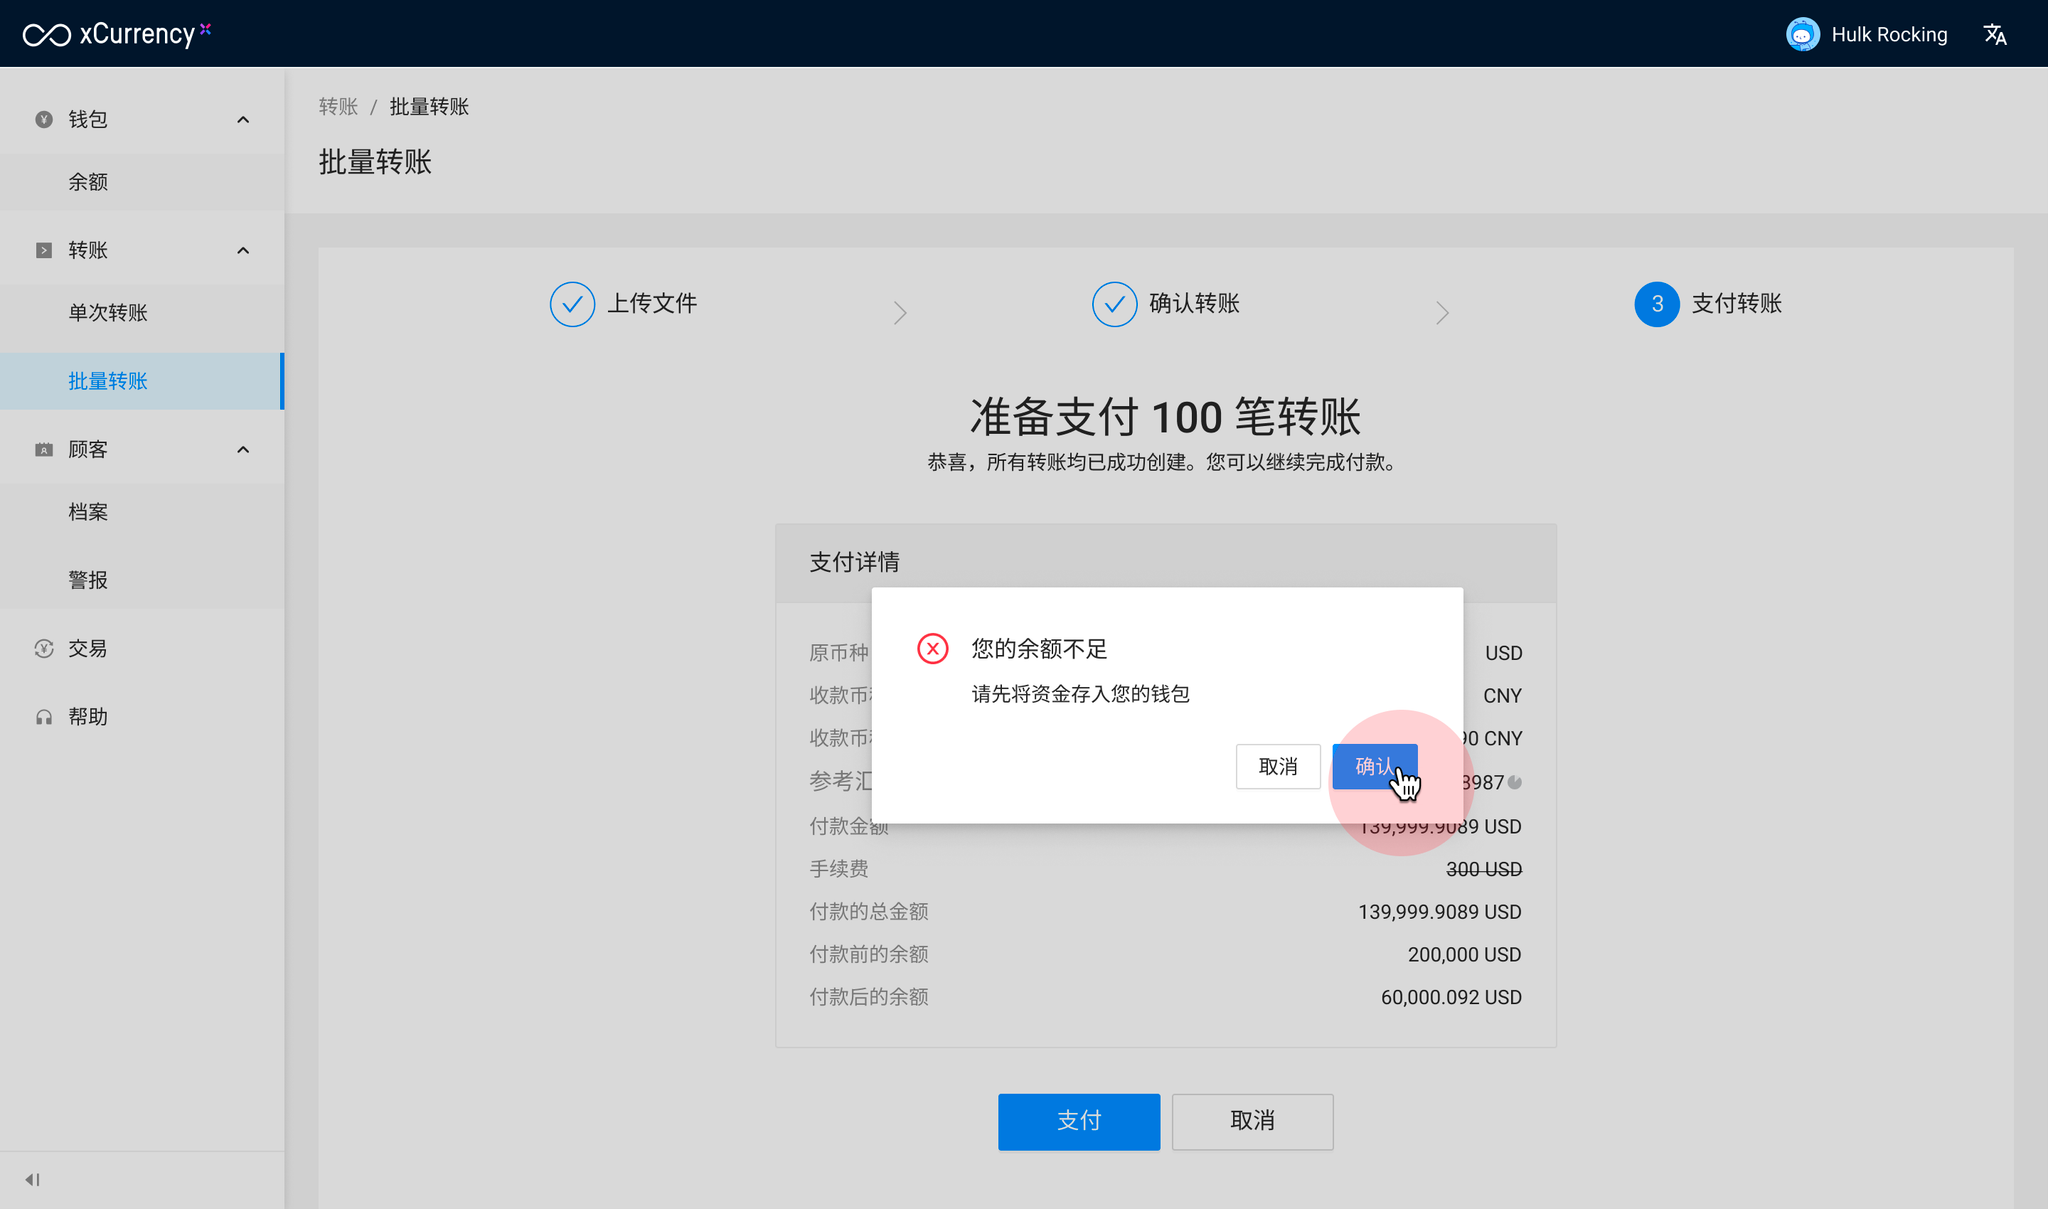
Task: Click the 帮助 headphone icon
Action: pyautogui.click(x=44, y=717)
